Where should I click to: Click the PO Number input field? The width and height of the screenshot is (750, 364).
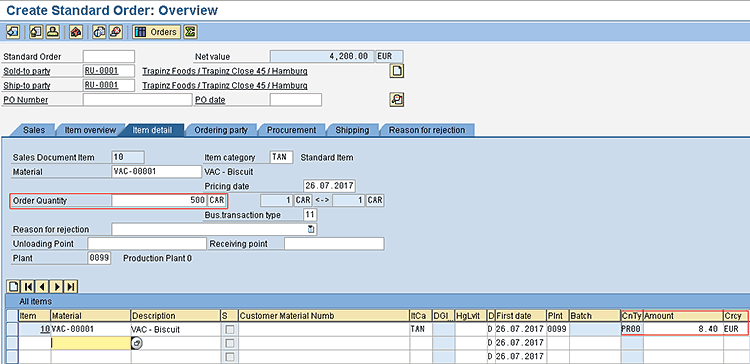point(137,99)
